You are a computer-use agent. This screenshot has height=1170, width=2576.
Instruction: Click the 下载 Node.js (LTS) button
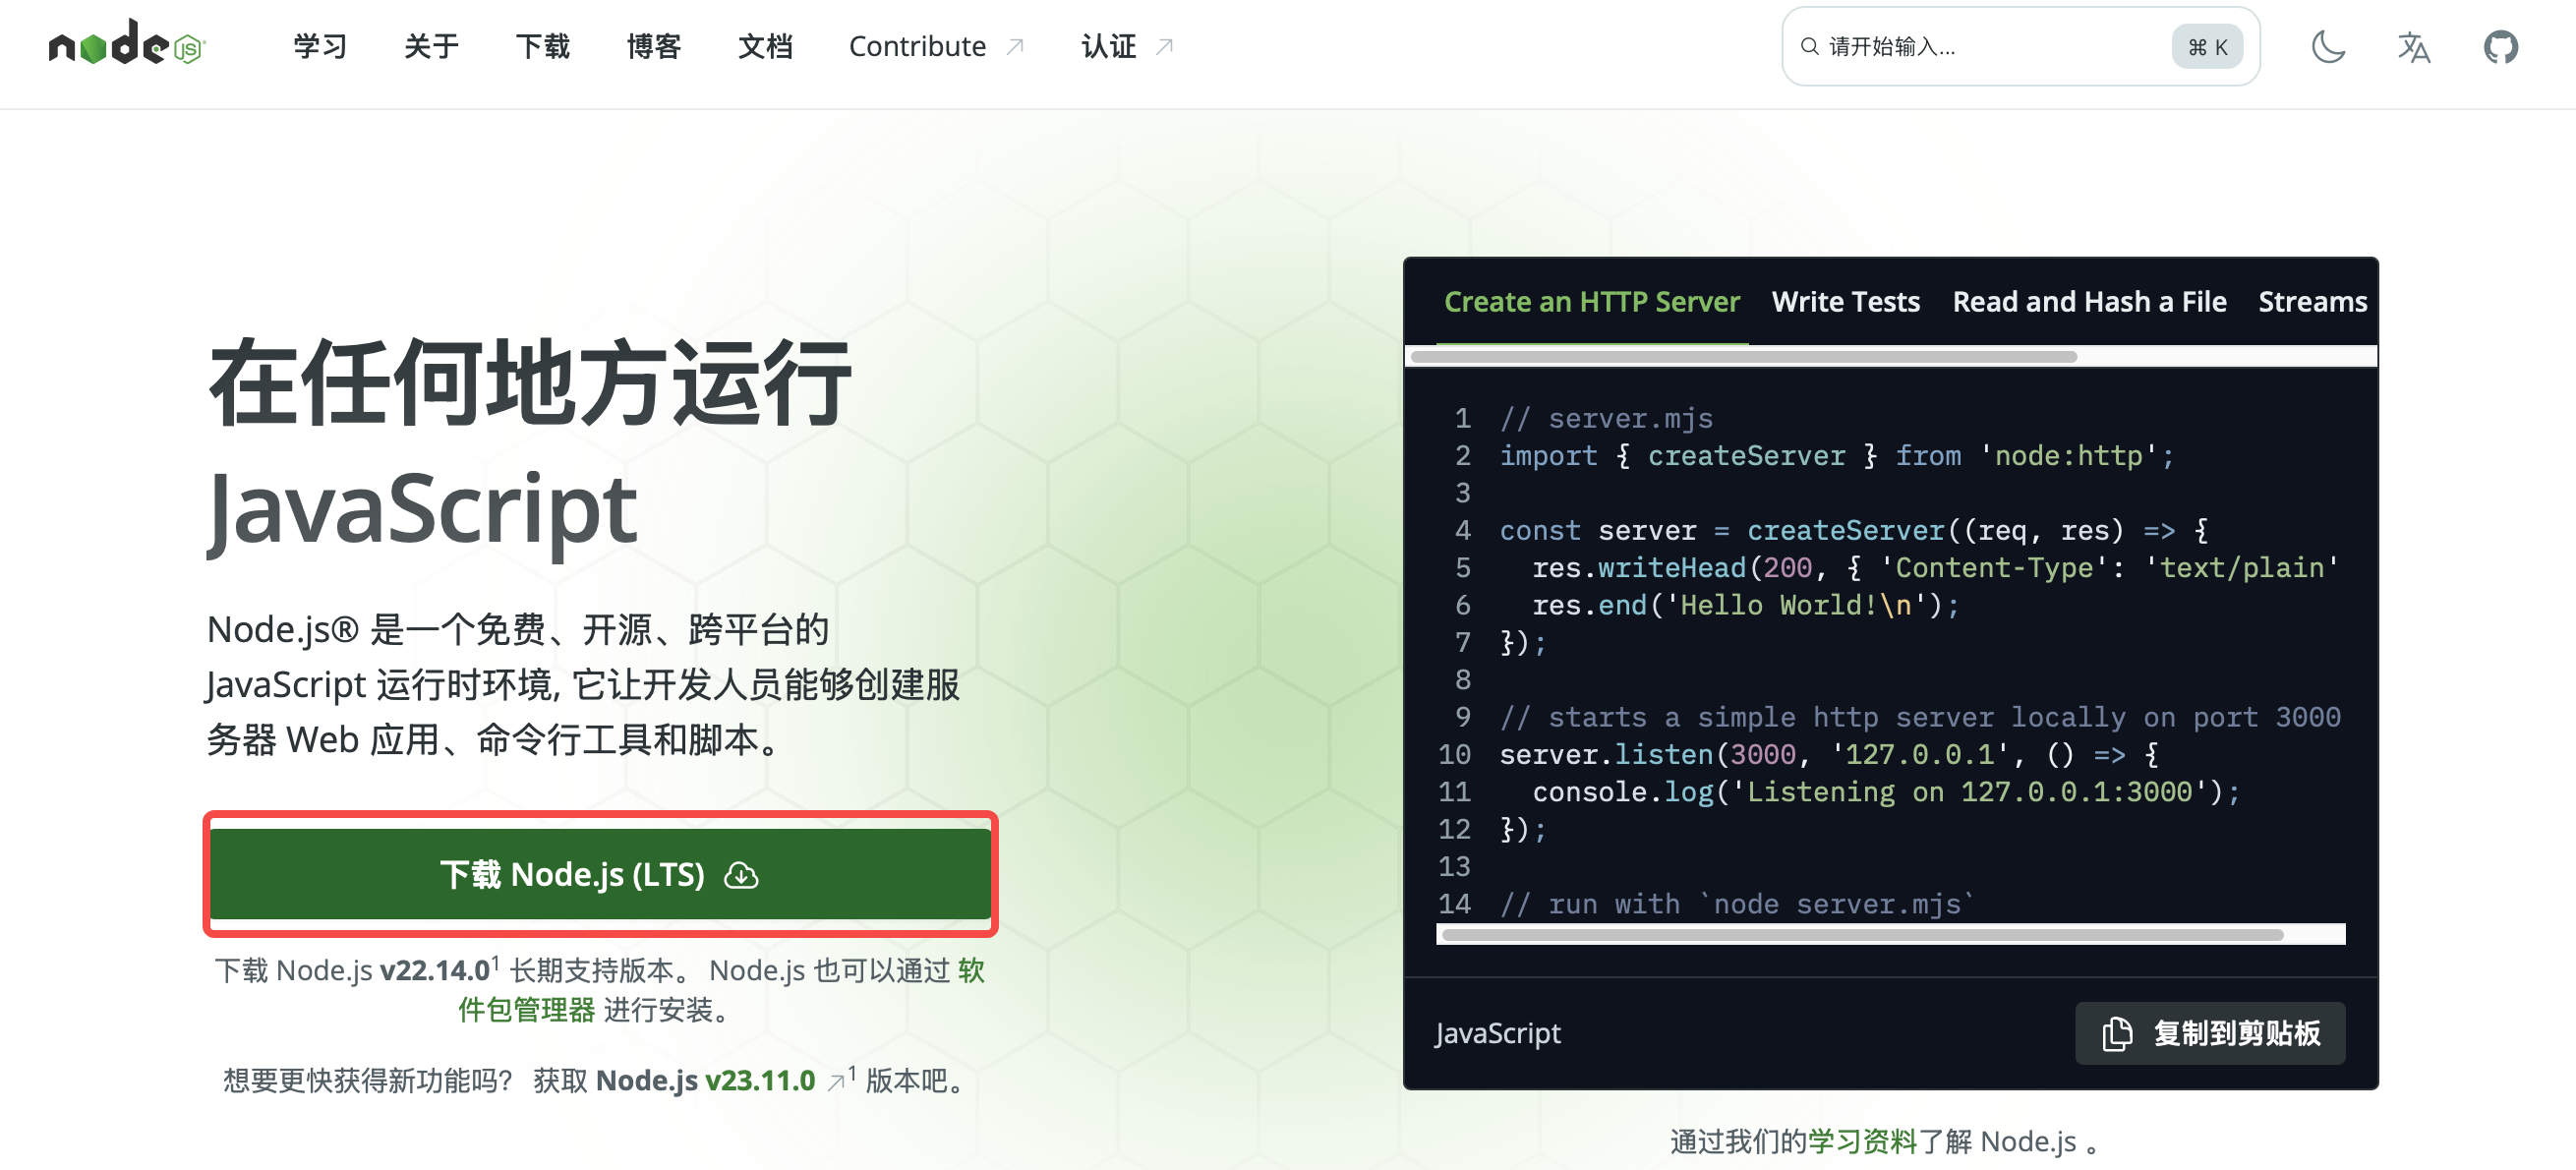(x=600, y=874)
